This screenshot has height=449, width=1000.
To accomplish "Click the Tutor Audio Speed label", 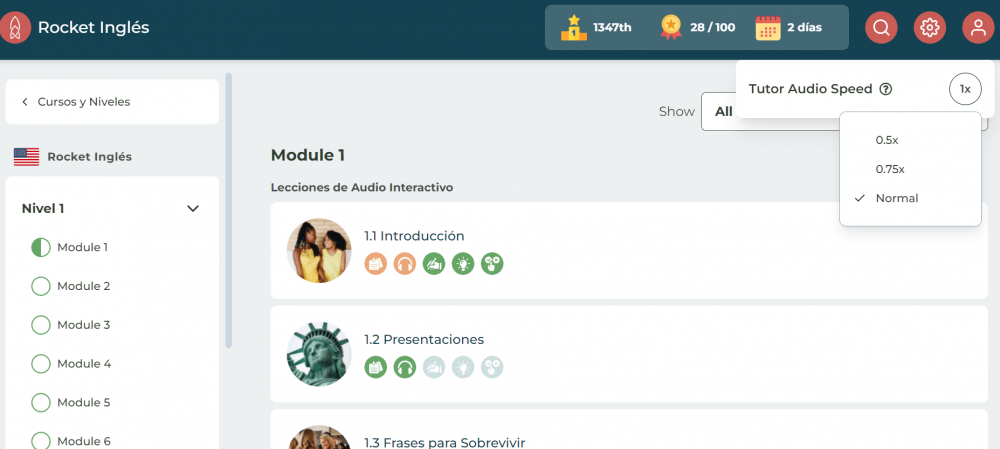I will (x=810, y=89).
